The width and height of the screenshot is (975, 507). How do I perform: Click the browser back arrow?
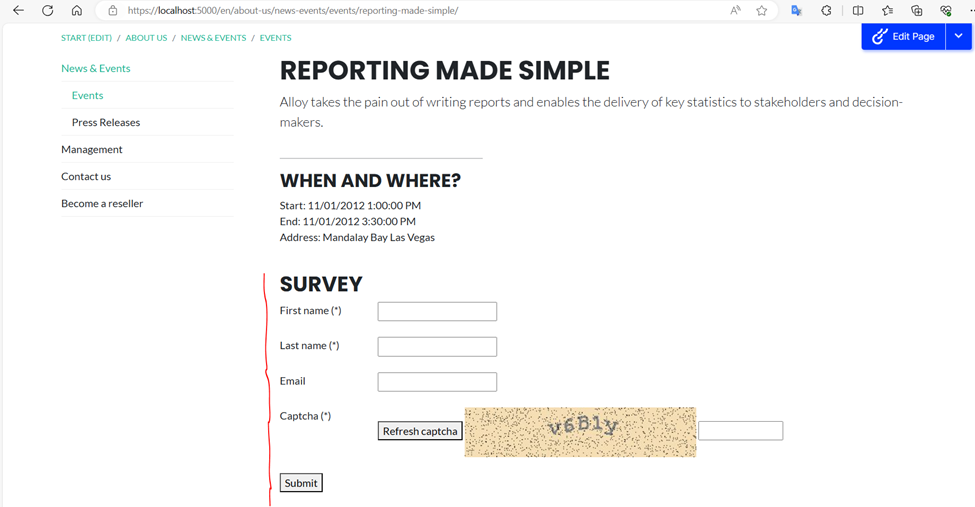coord(18,11)
